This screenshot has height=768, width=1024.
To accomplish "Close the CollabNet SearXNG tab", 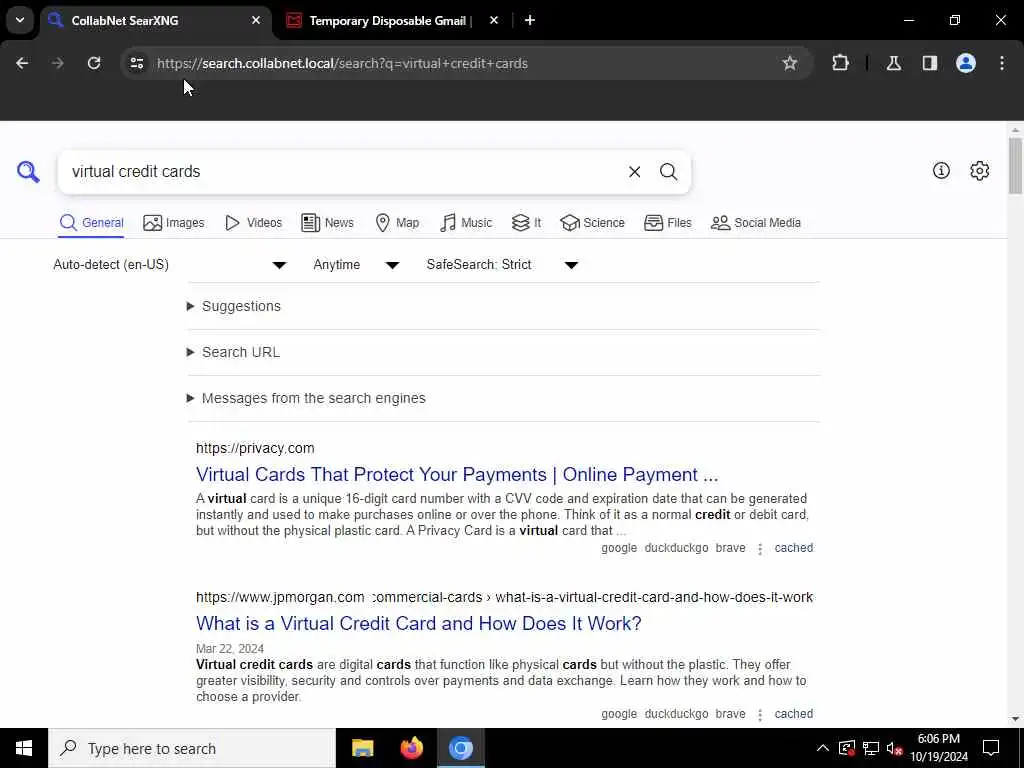I will [x=256, y=20].
